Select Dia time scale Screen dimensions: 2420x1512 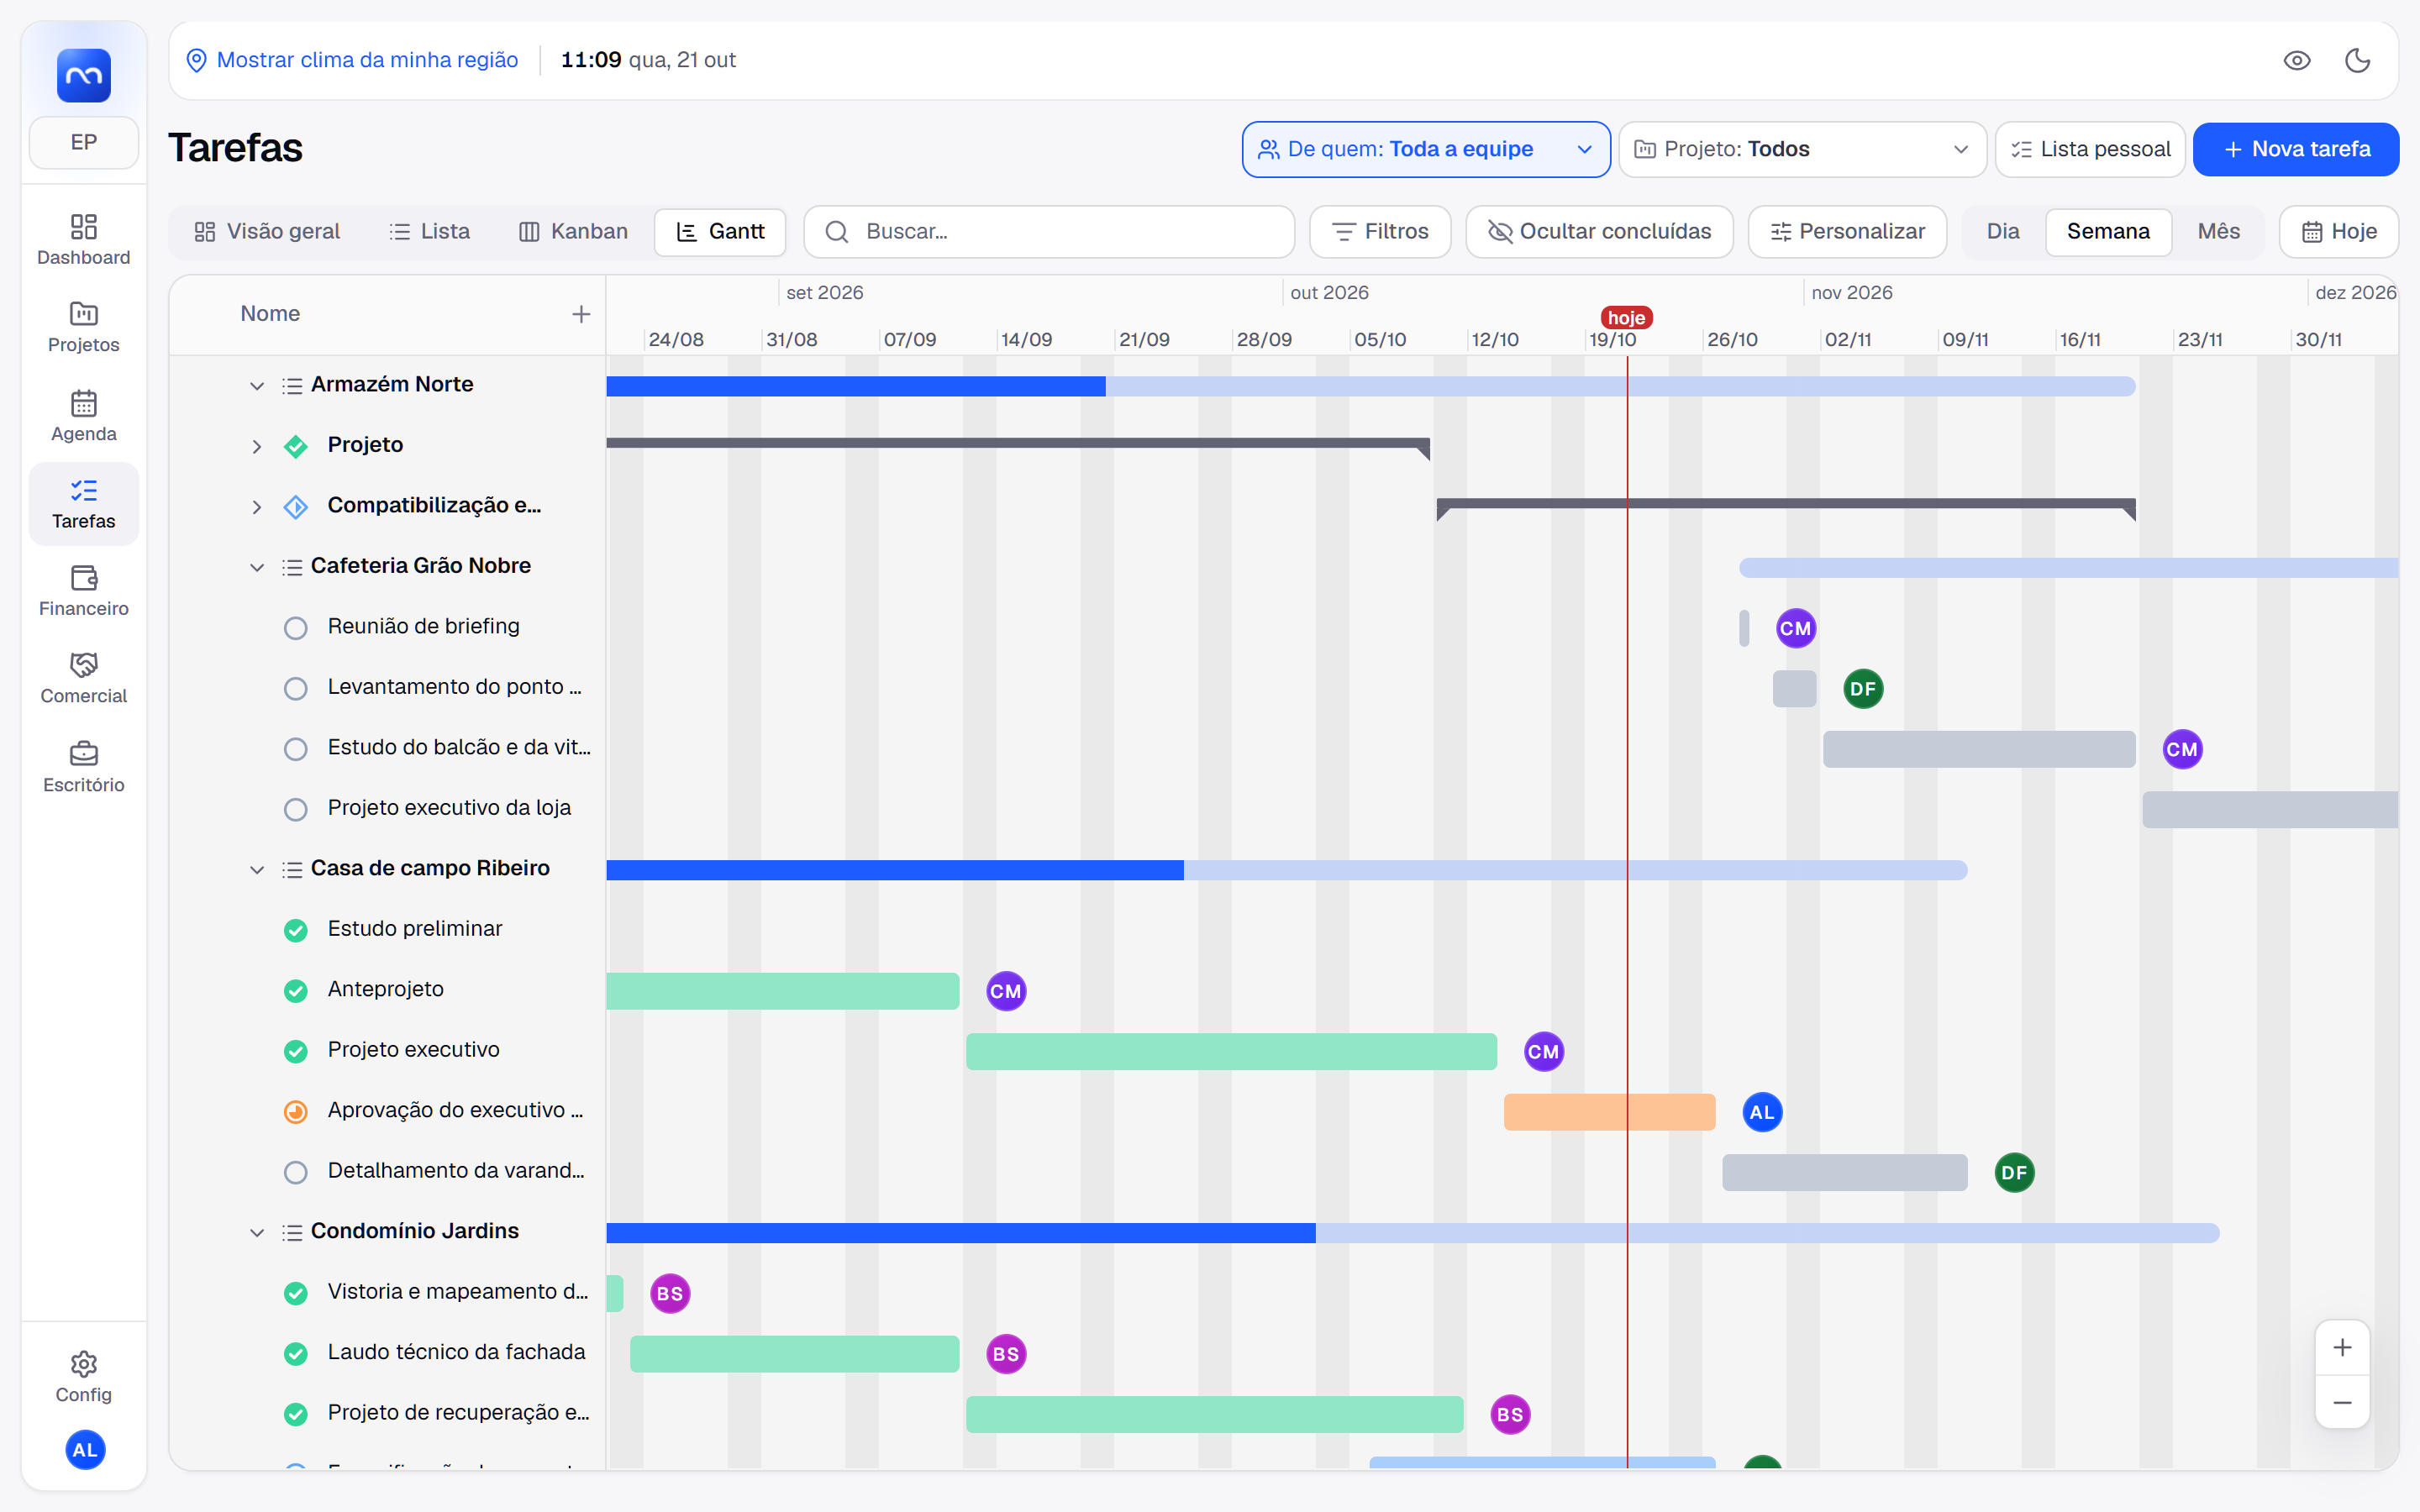[2002, 231]
